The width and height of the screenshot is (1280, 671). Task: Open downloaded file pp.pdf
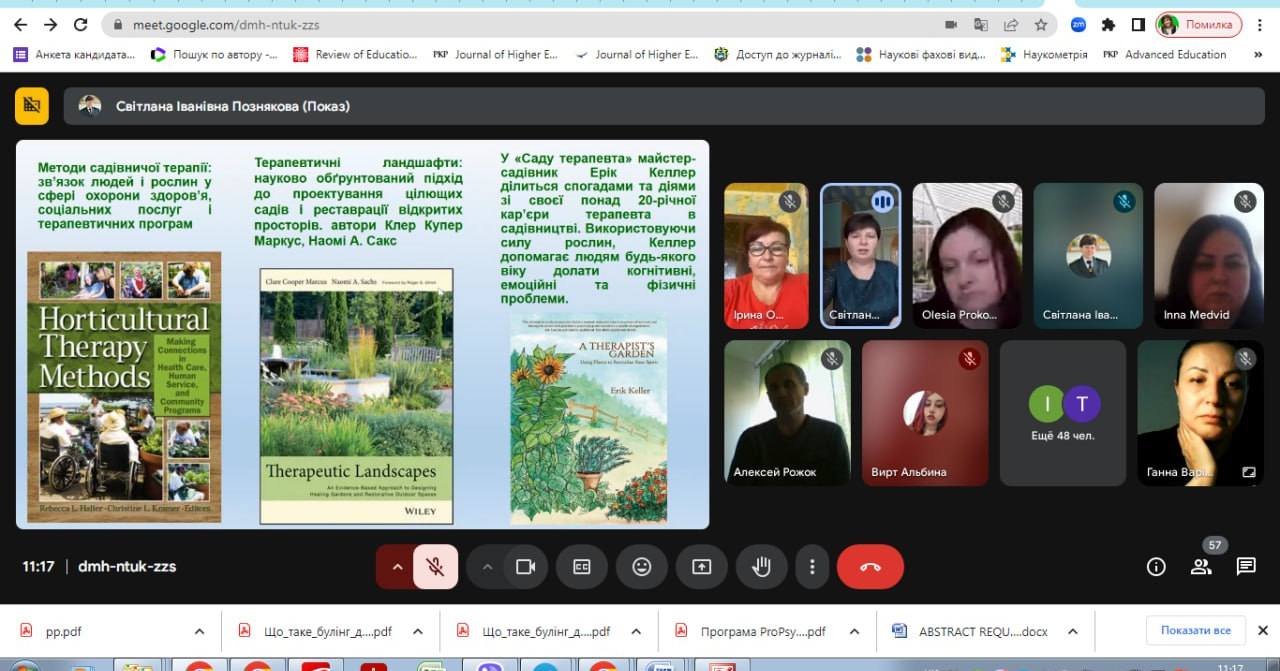pyautogui.click(x=64, y=632)
